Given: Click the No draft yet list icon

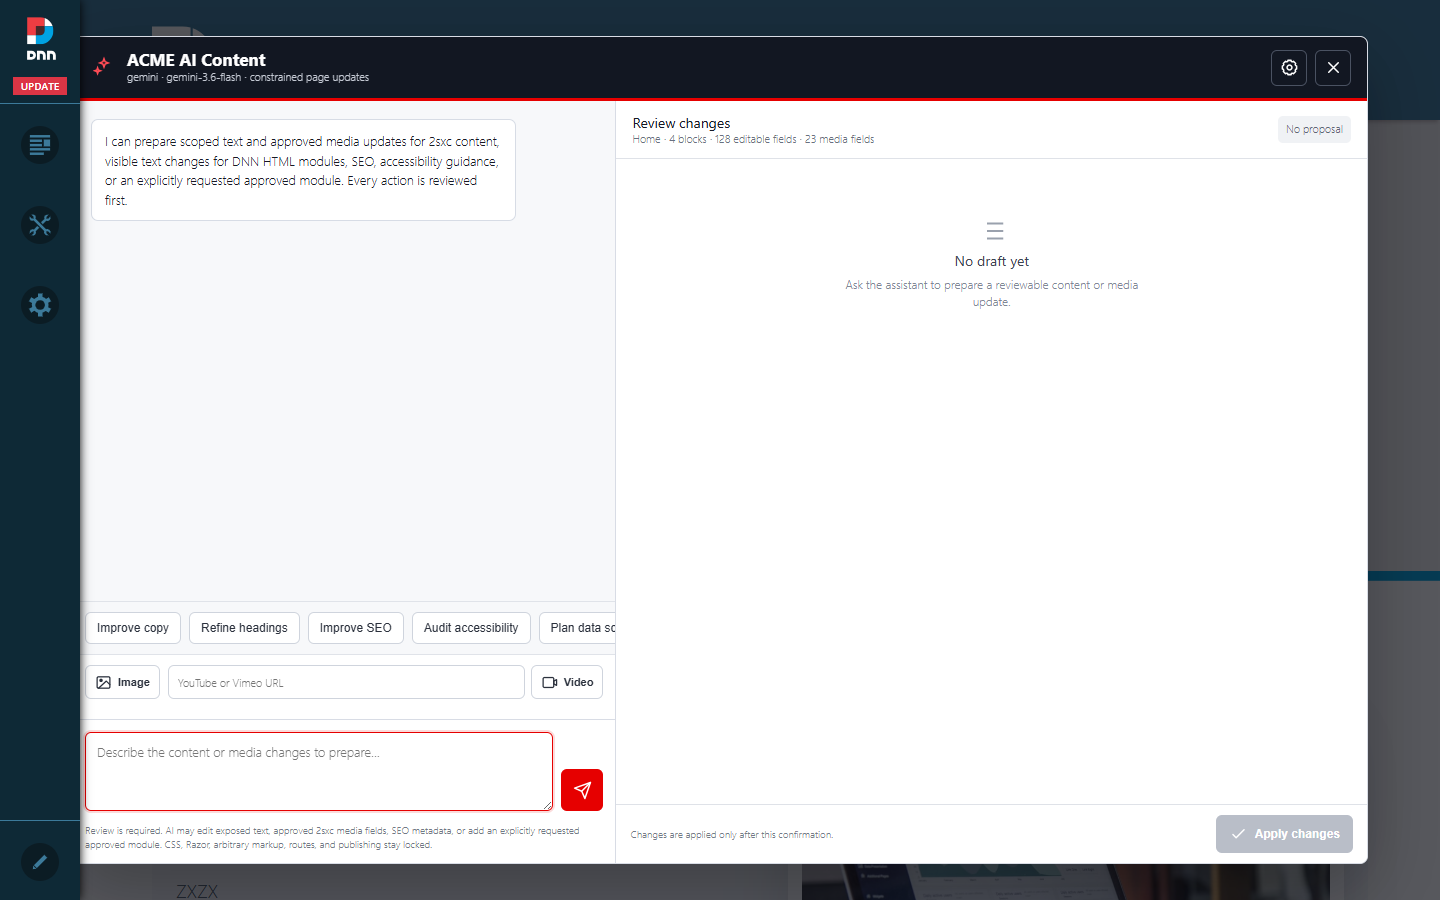Looking at the screenshot, I should [995, 231].
